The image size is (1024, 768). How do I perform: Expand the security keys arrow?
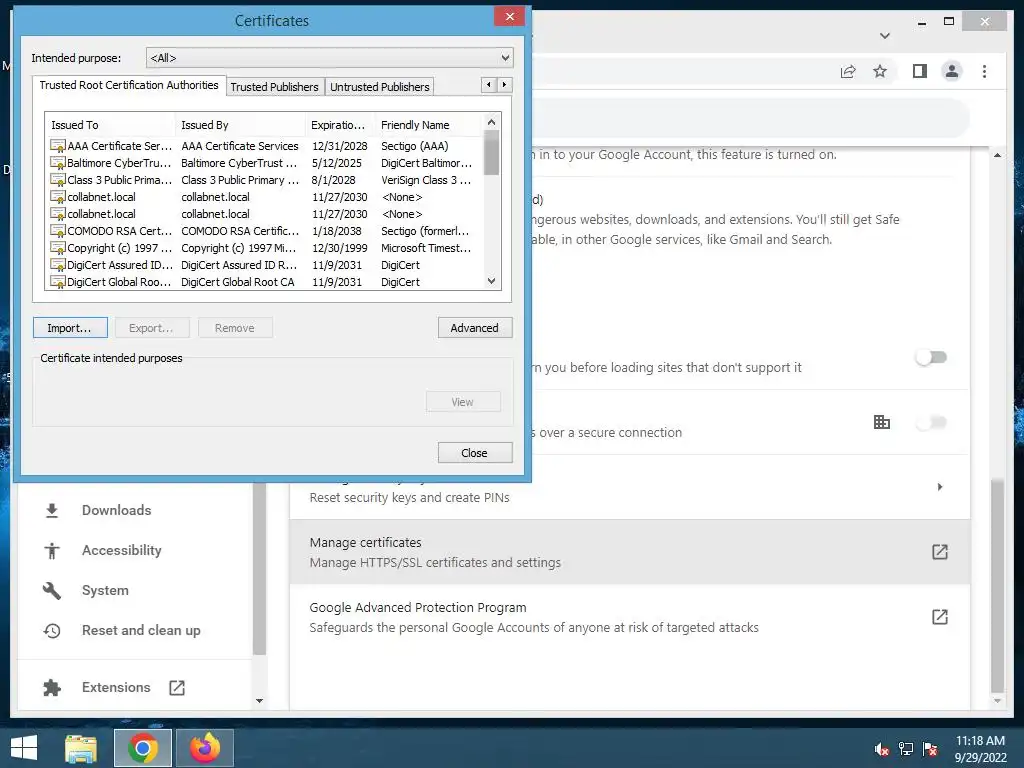[x=940, y=487]
